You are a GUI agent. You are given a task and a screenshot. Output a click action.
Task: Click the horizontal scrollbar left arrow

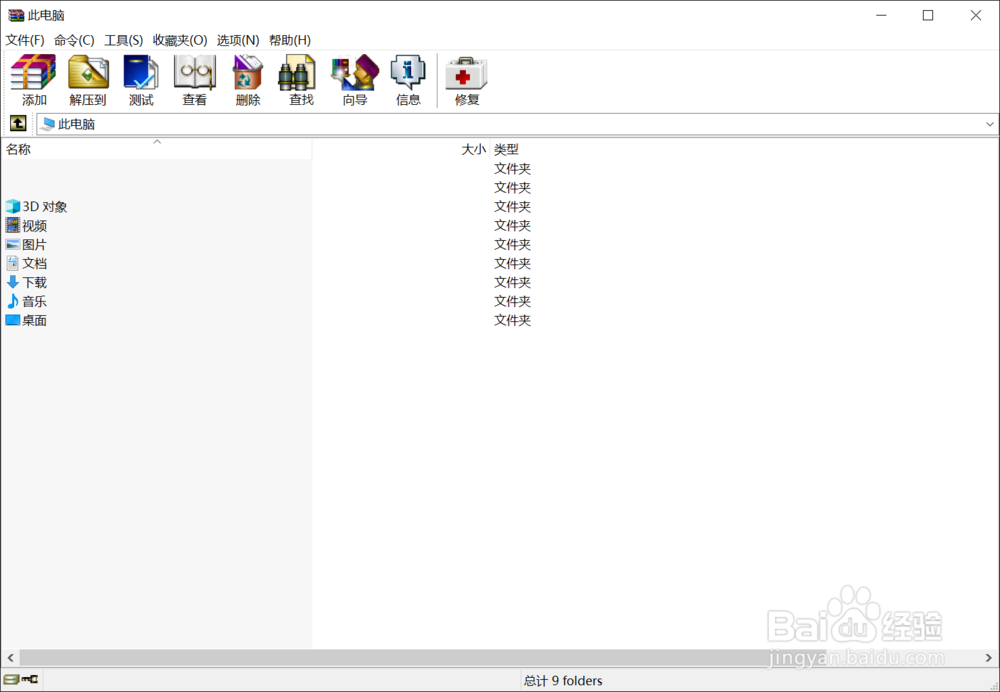pyautogui.click(x=10, y=658)
